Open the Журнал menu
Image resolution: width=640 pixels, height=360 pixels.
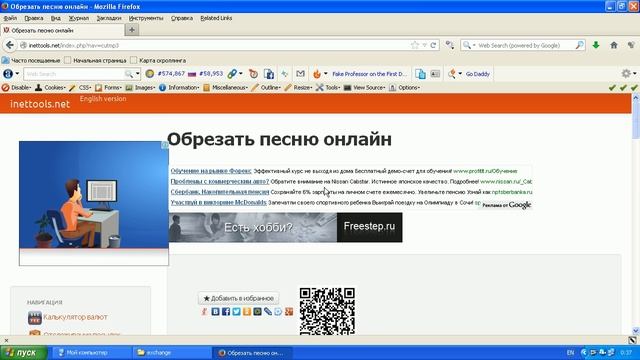(x=78, y=18)
